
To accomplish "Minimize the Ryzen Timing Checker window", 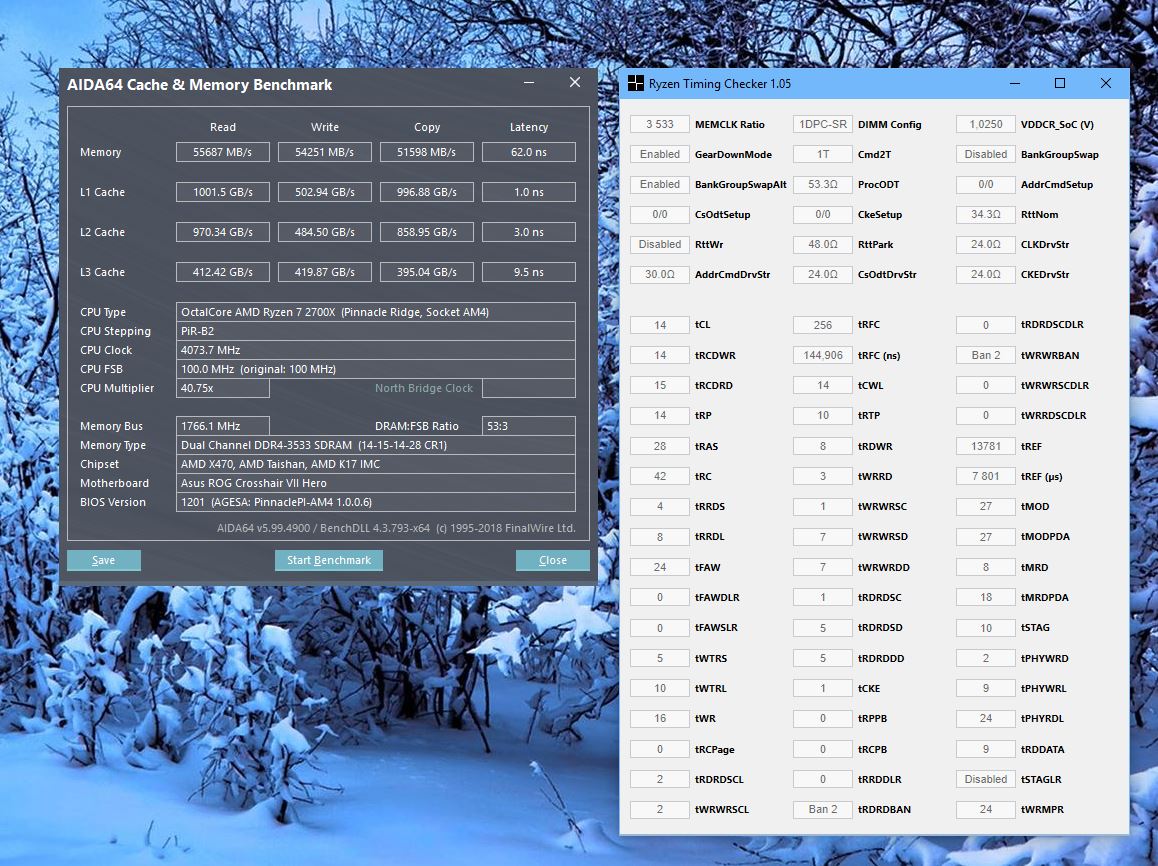I will [x=1015, y=83].
